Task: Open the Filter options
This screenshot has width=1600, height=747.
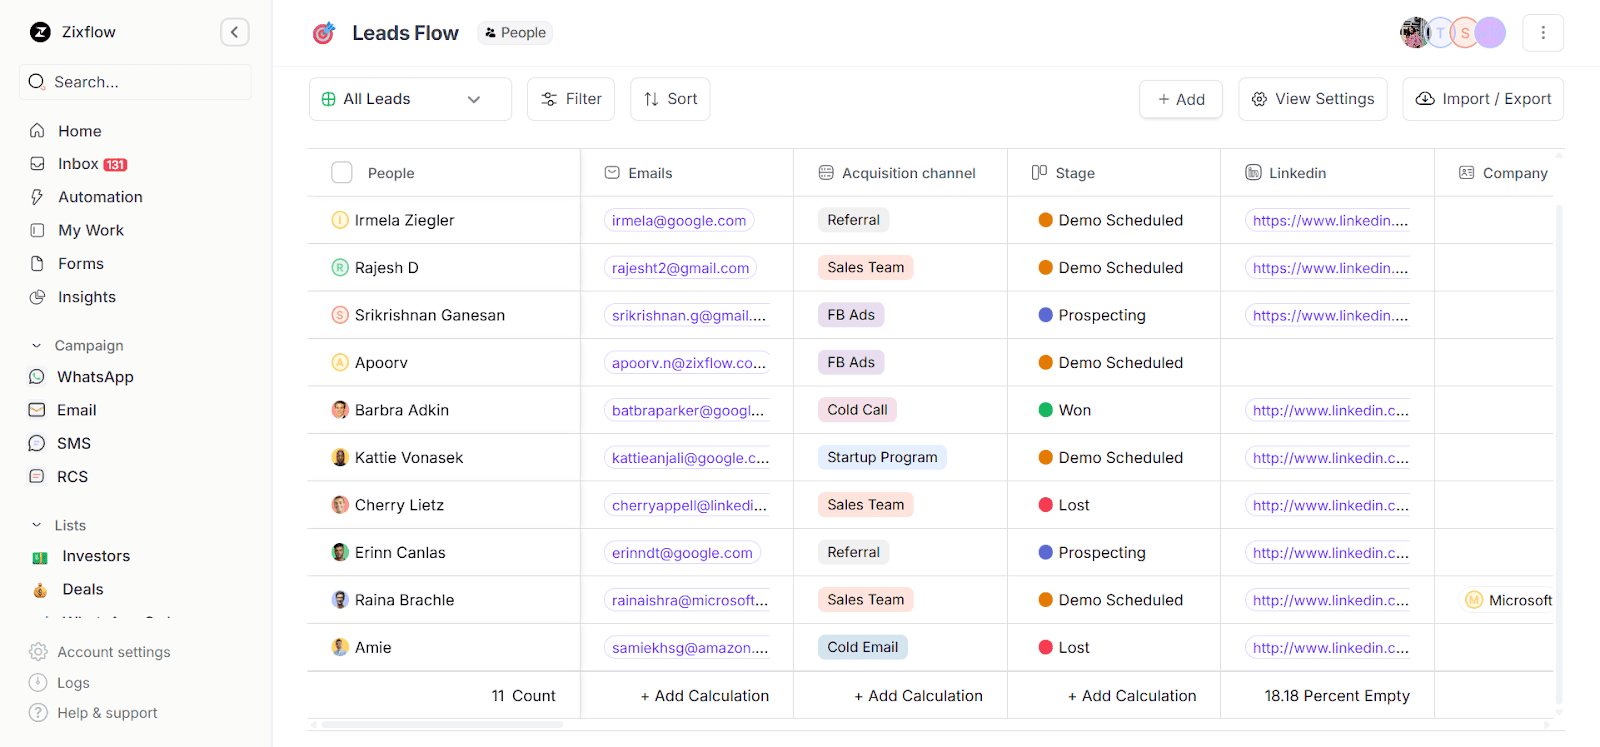Action: [571, 99]
